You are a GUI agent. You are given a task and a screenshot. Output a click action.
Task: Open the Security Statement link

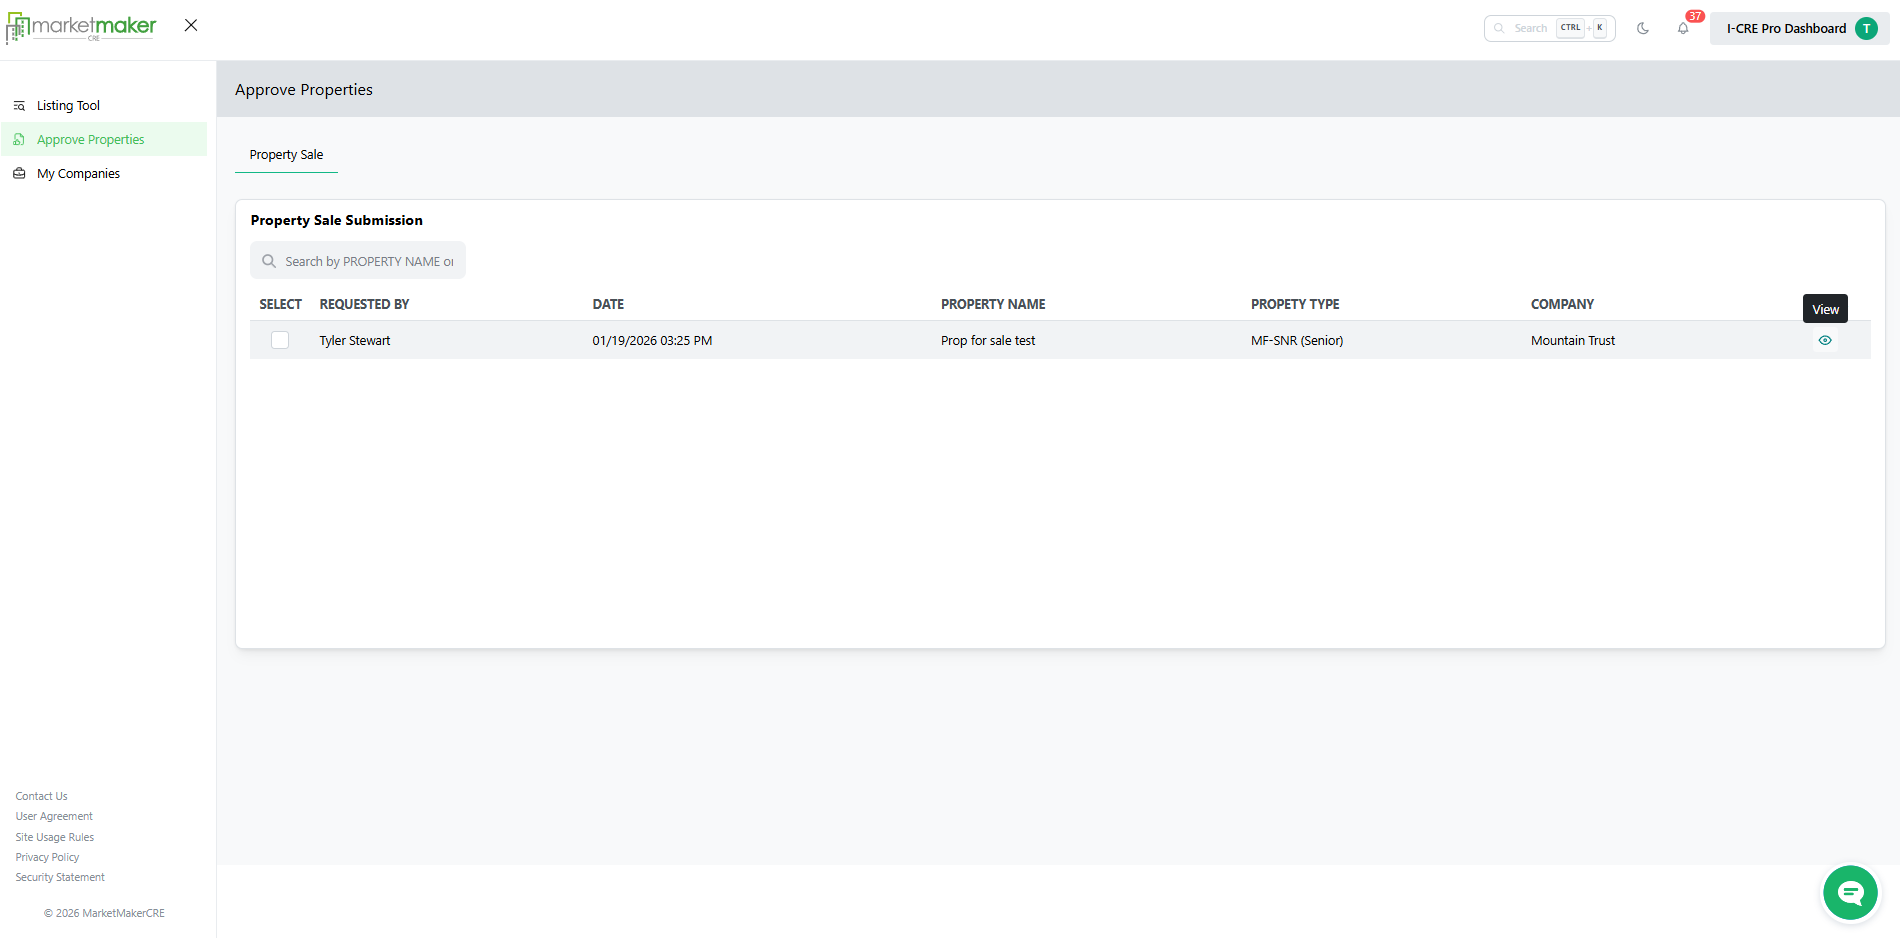click(x=60, y=878)
